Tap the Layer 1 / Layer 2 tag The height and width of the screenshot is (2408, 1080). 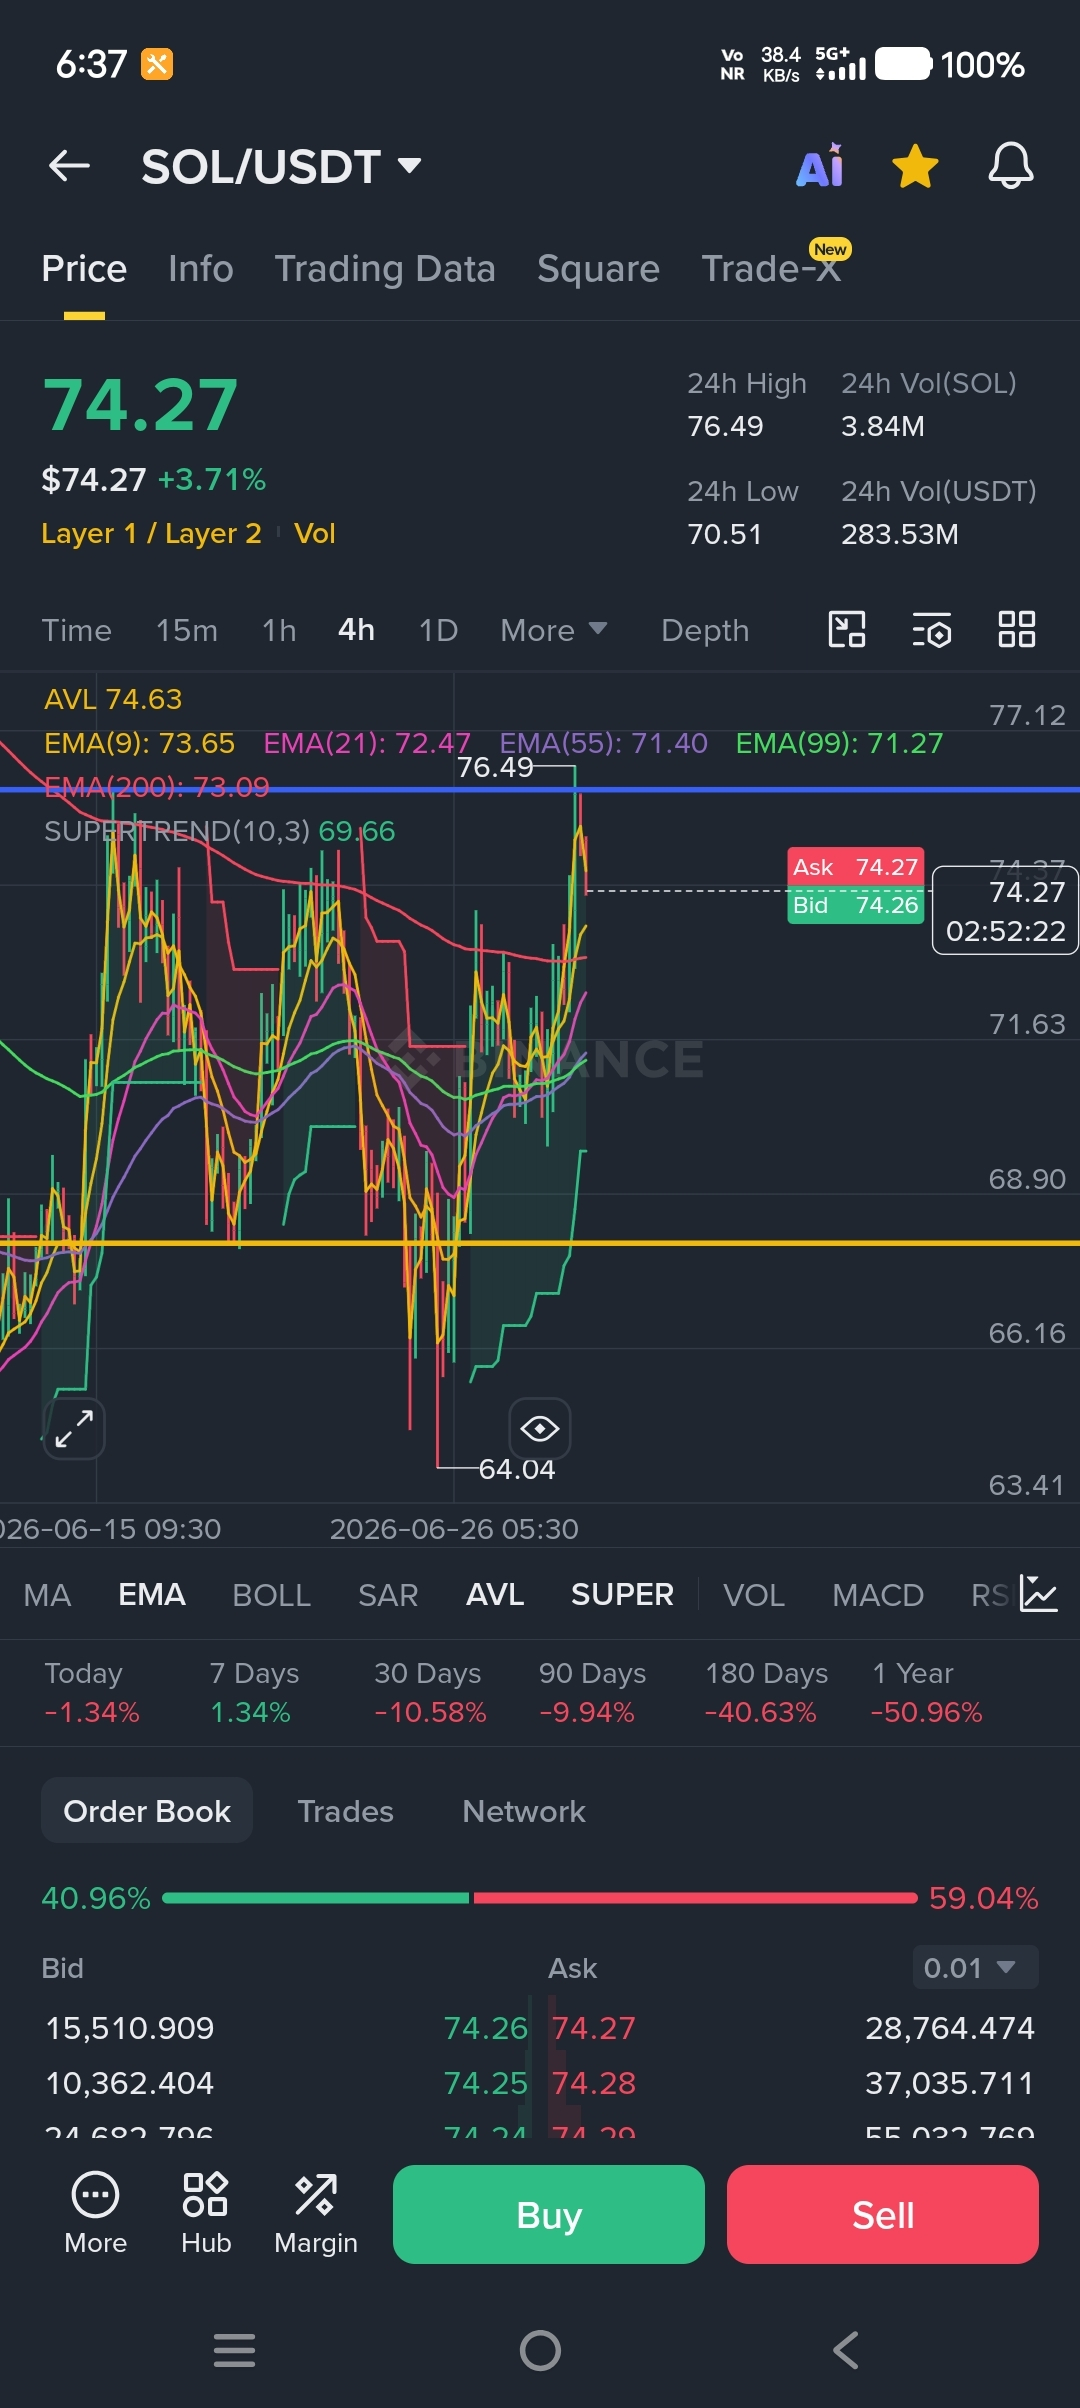151,533
